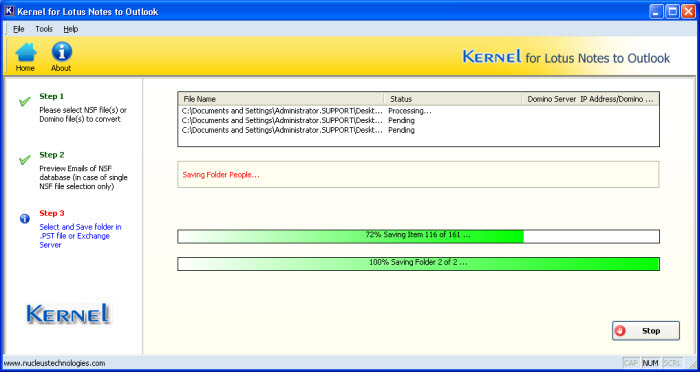This screenshot has height=372, width=700.
Task: Click 'Please select NSF file(s)' description
Action: pyautogui.click(x=83, y=114)
